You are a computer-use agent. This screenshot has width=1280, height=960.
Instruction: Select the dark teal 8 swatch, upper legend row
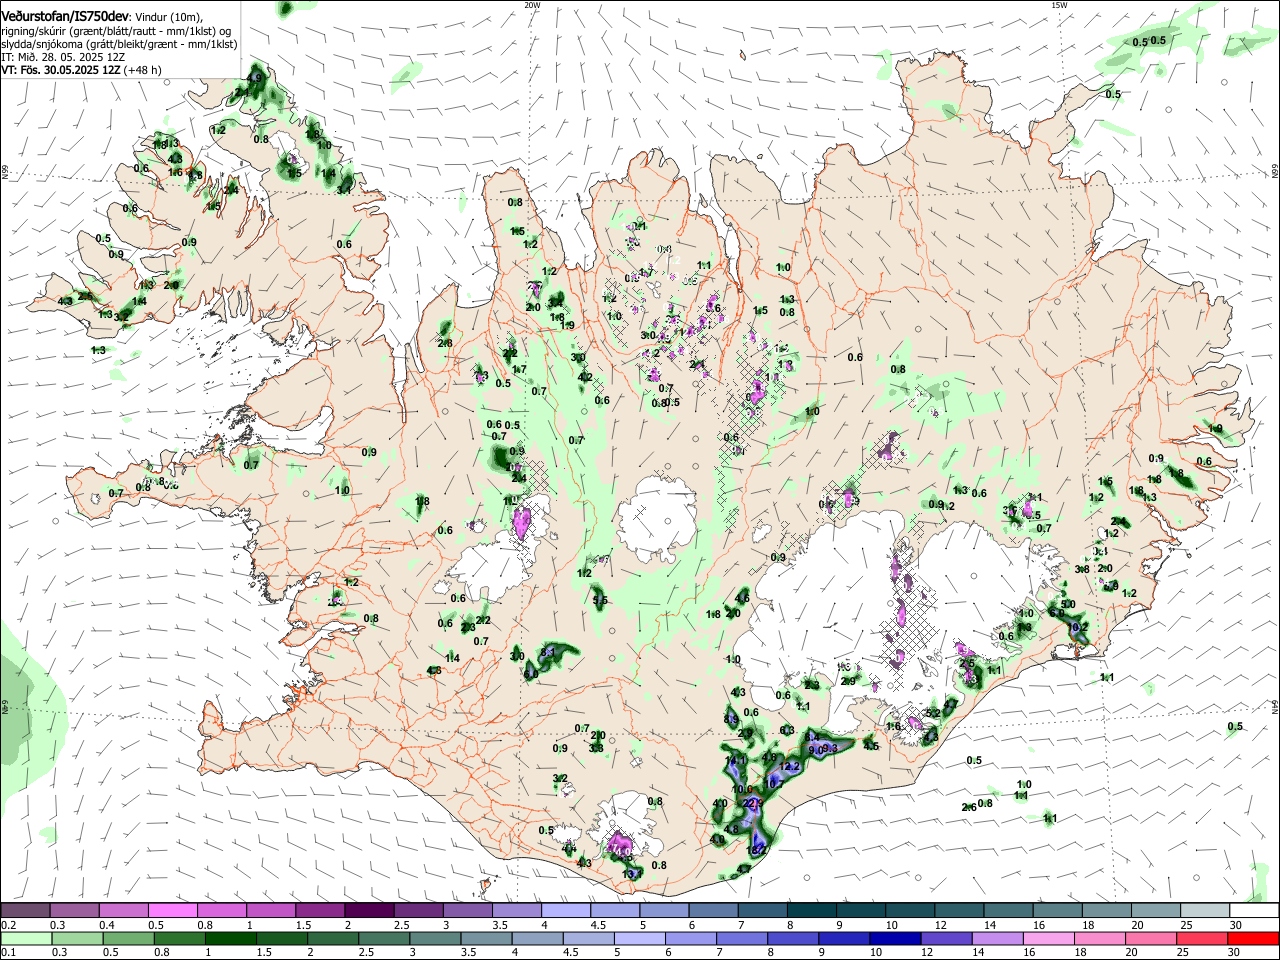coord(811,911)
